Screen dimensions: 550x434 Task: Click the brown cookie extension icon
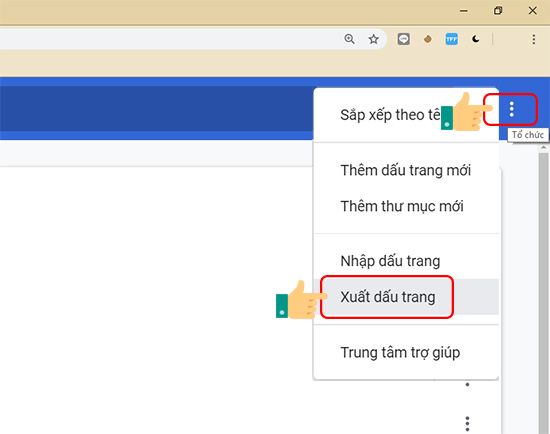pos(428,39)
